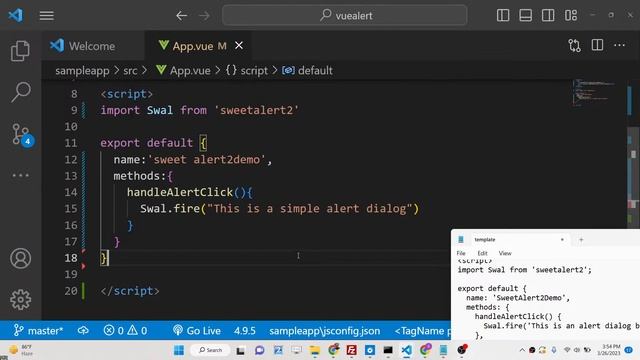The height and width of the screenshot is (360, 640).
Task: Open the errors and warnings count
Action: (125, 330)
